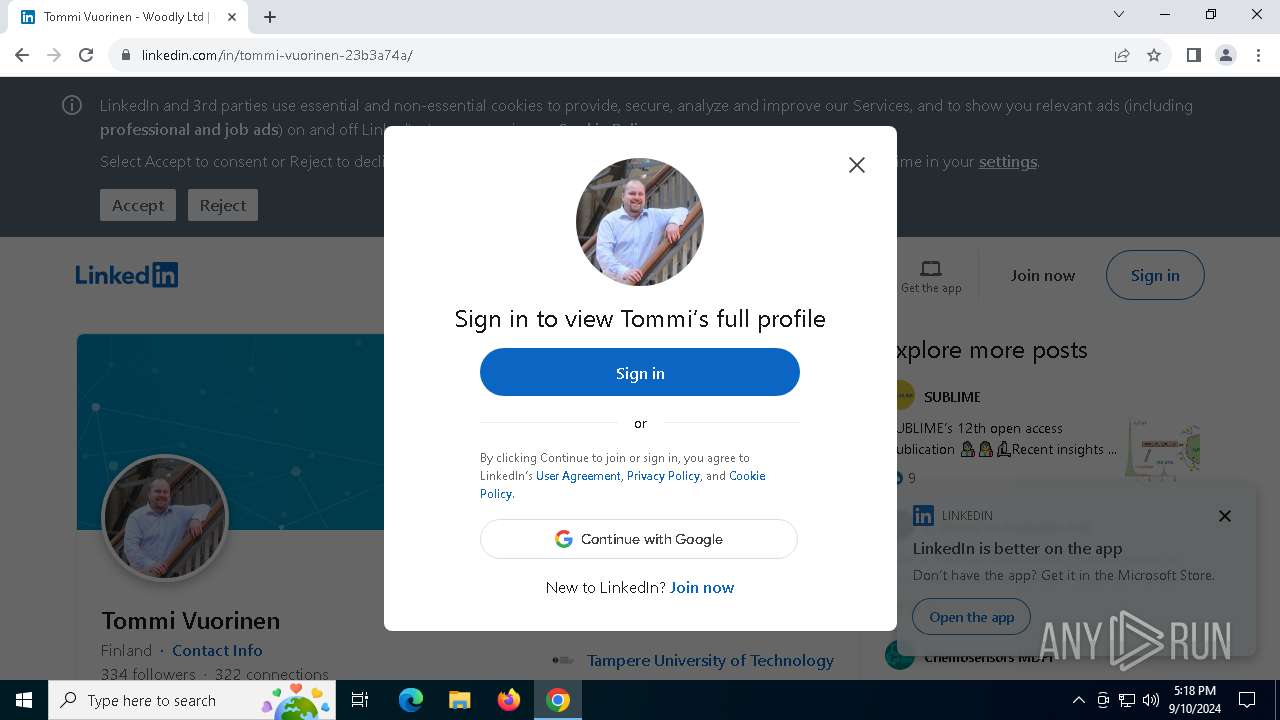
Task: Open network settings tray icon
Action: 1127,700
